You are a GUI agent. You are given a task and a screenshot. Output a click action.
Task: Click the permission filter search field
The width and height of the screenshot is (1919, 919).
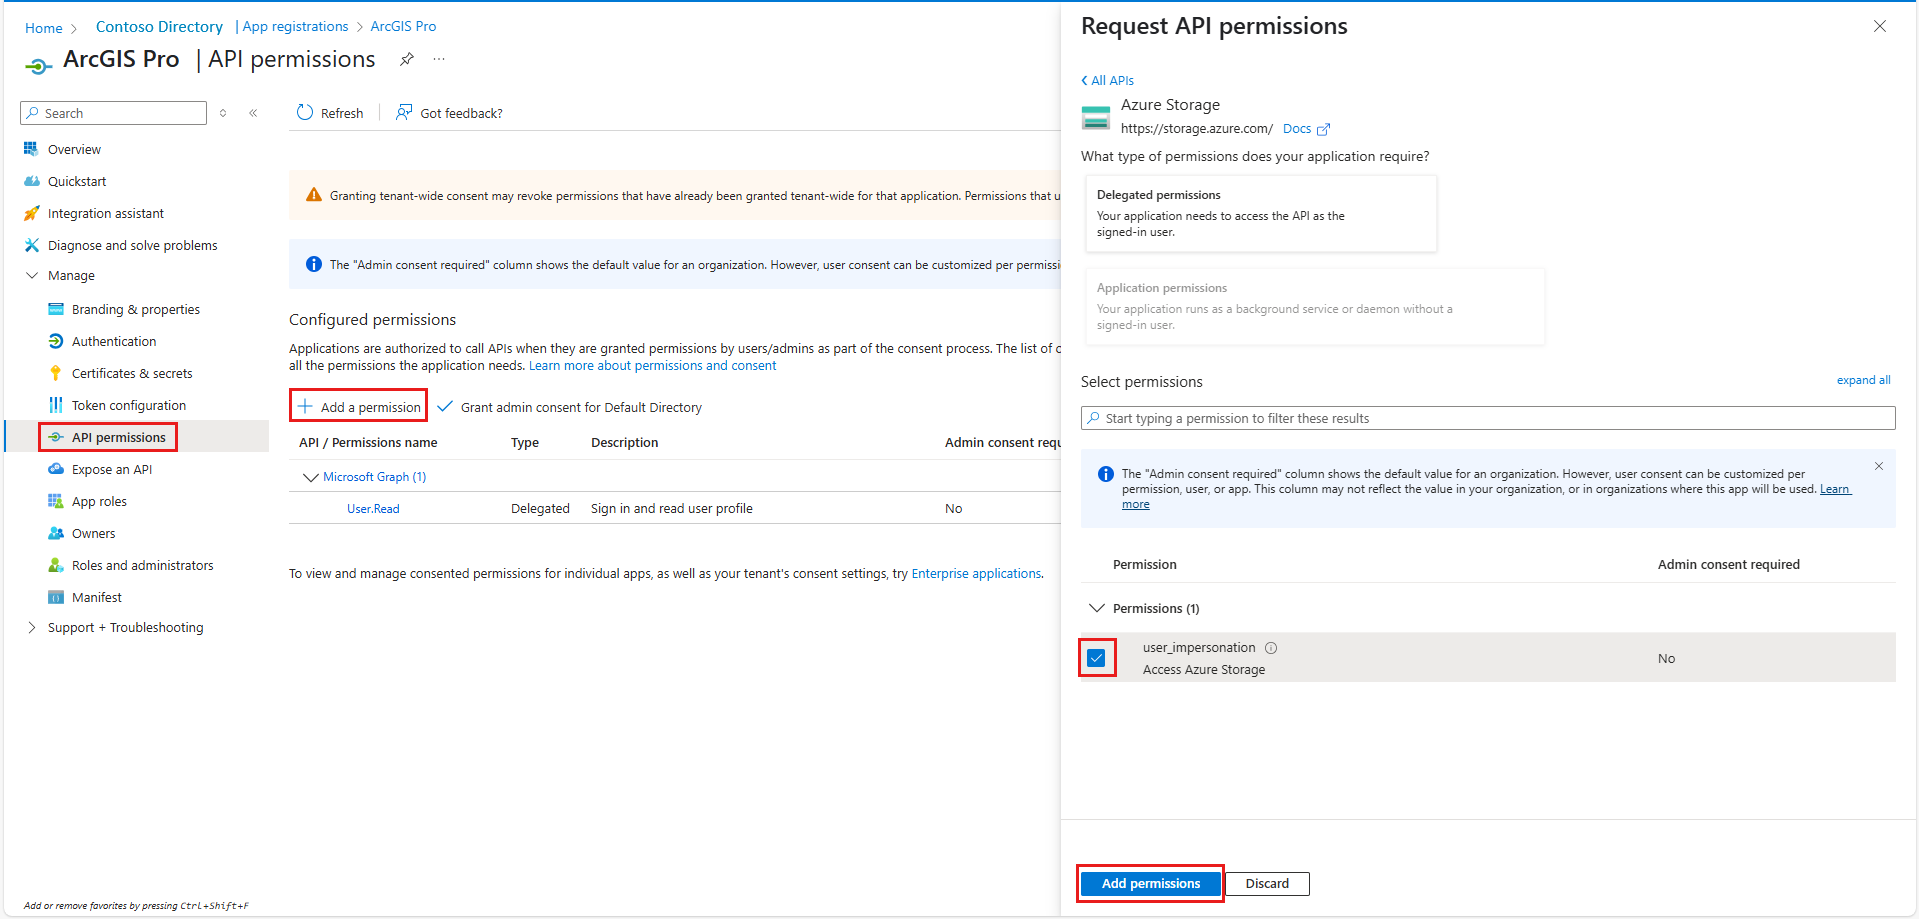pos(1488,418)
